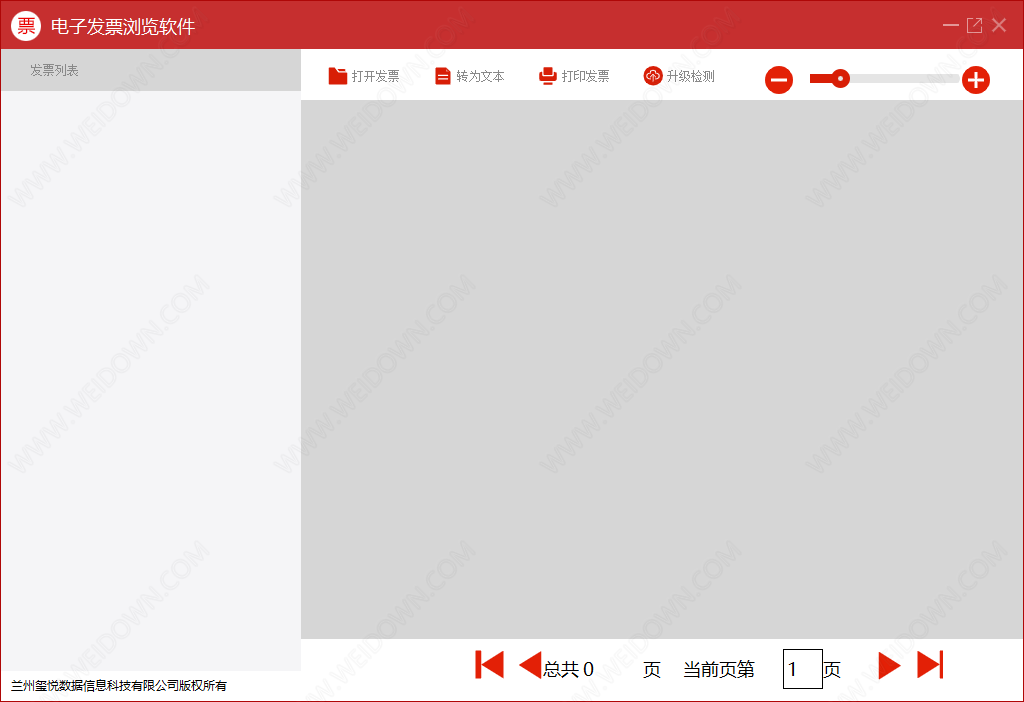Click the 总共 0 page count text
Viewport: 1024px width, 702px height.
point(568,669)
